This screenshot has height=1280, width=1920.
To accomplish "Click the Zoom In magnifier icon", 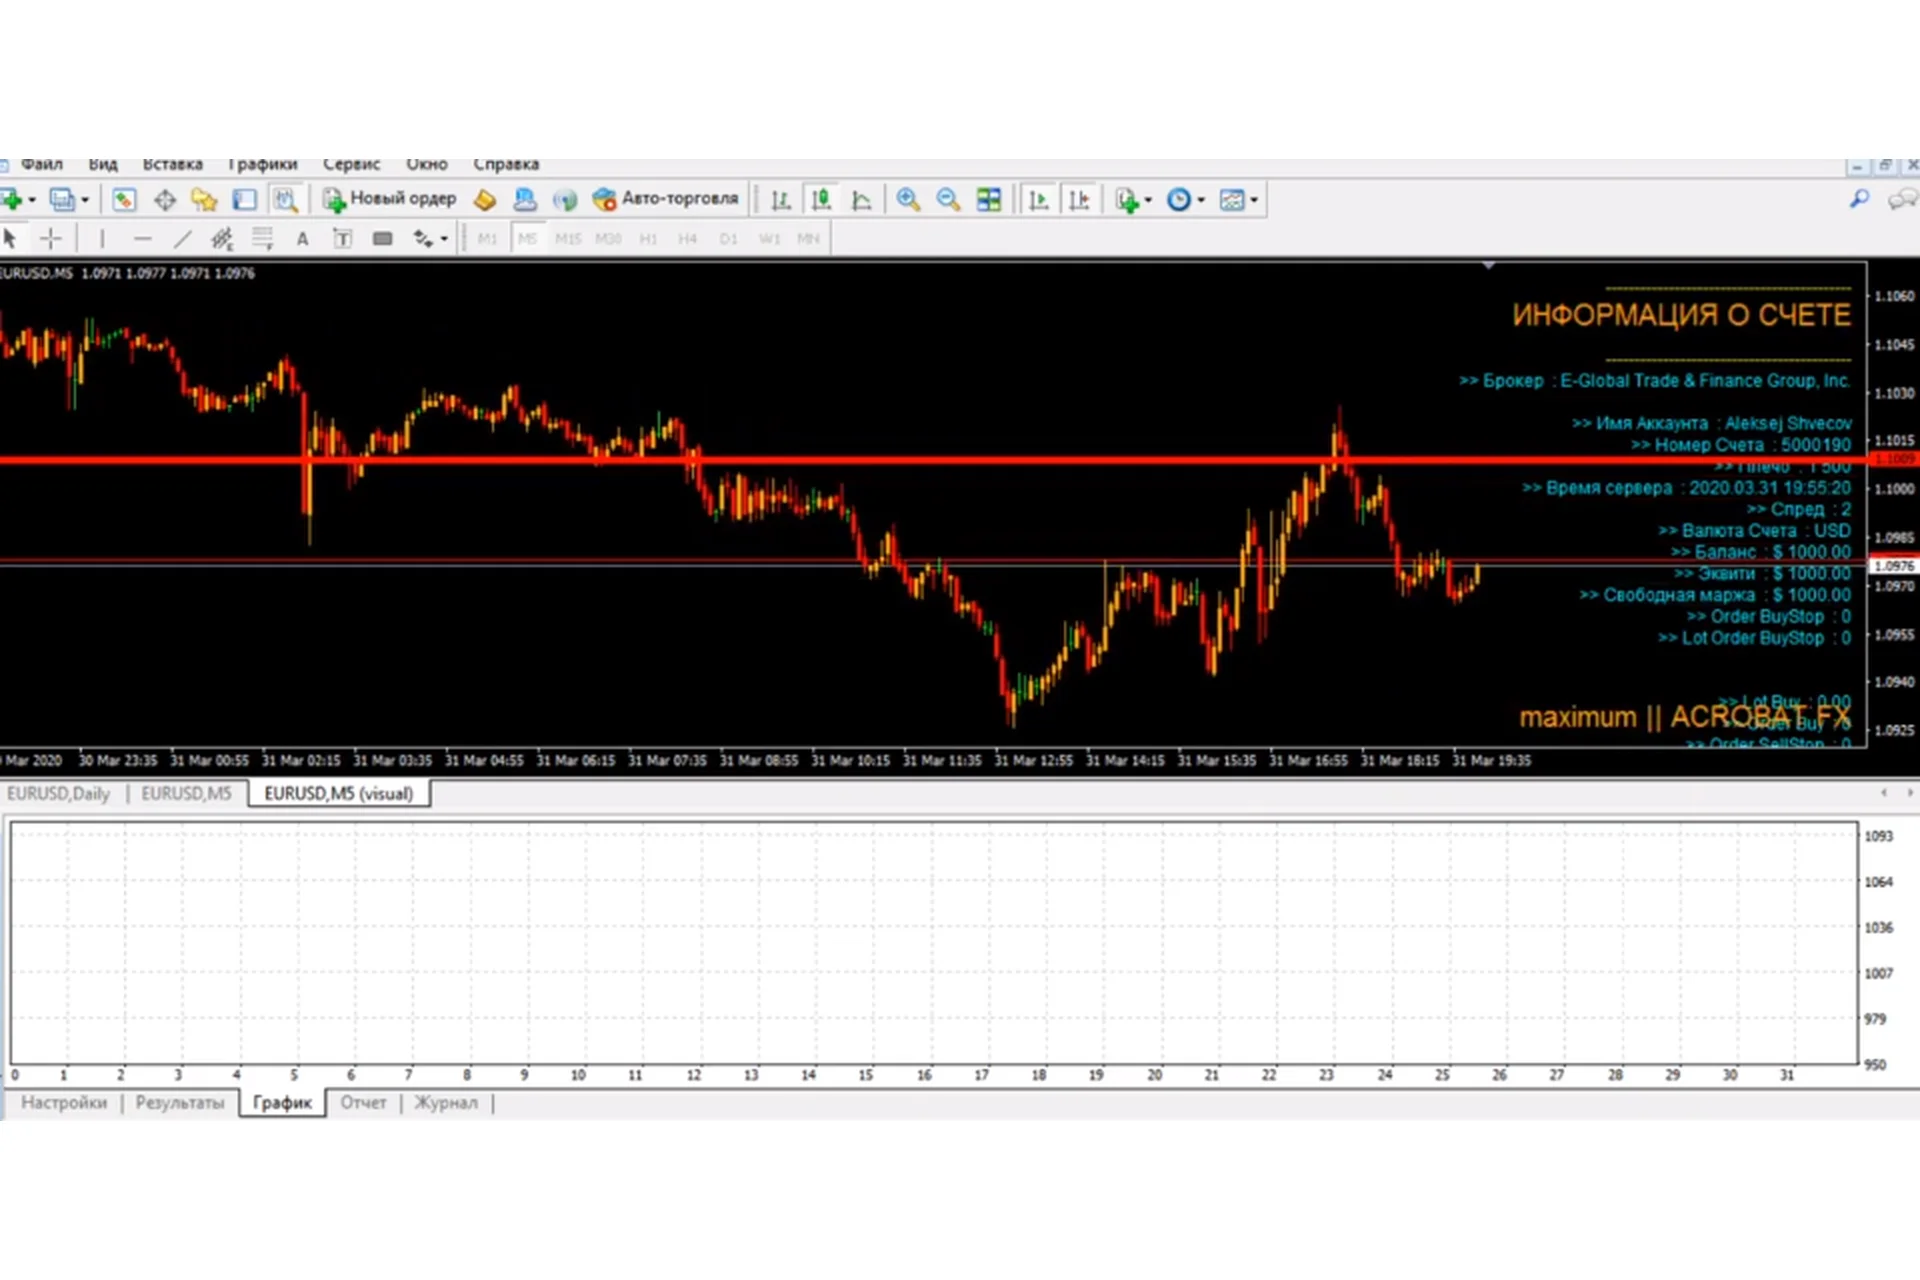I will click(908, 199).
